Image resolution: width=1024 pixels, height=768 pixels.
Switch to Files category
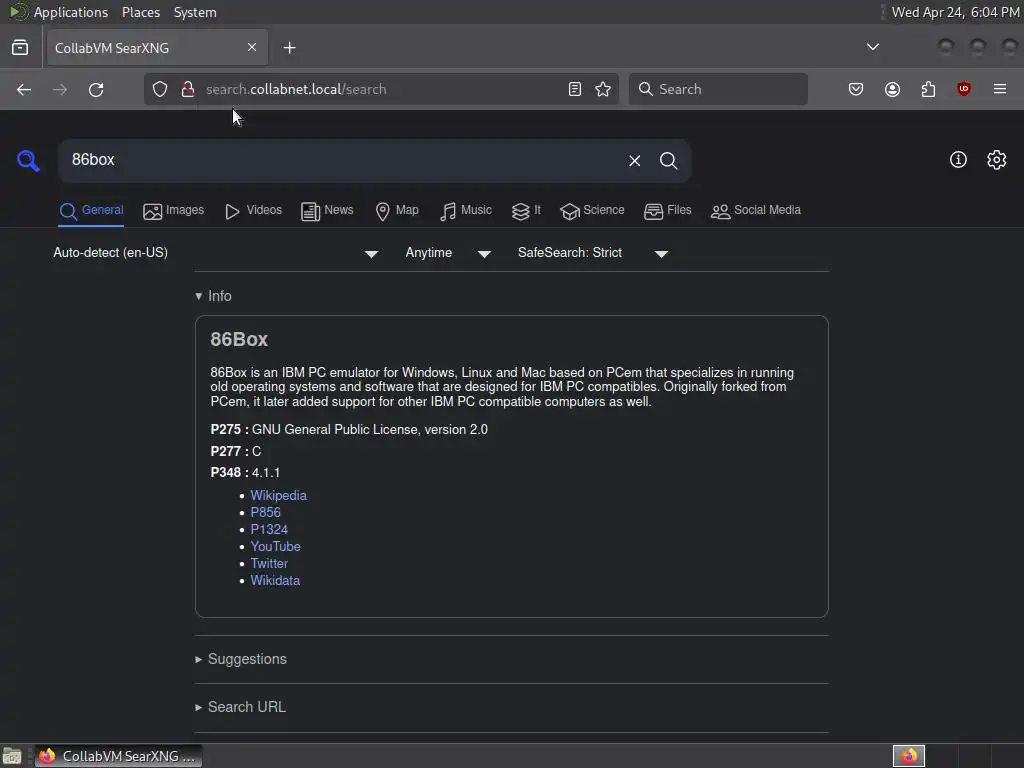[667, 210]
